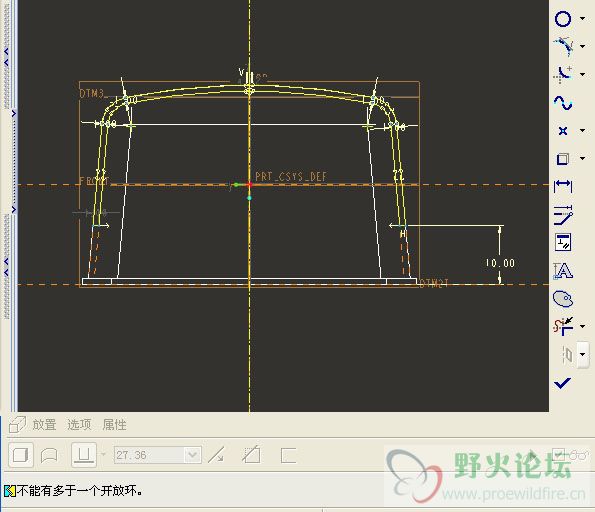Flip the extrude depth direction
Image resolution: width=595 pixels, height=512 pixels.
pyautogui.click(x=217, y=455)
